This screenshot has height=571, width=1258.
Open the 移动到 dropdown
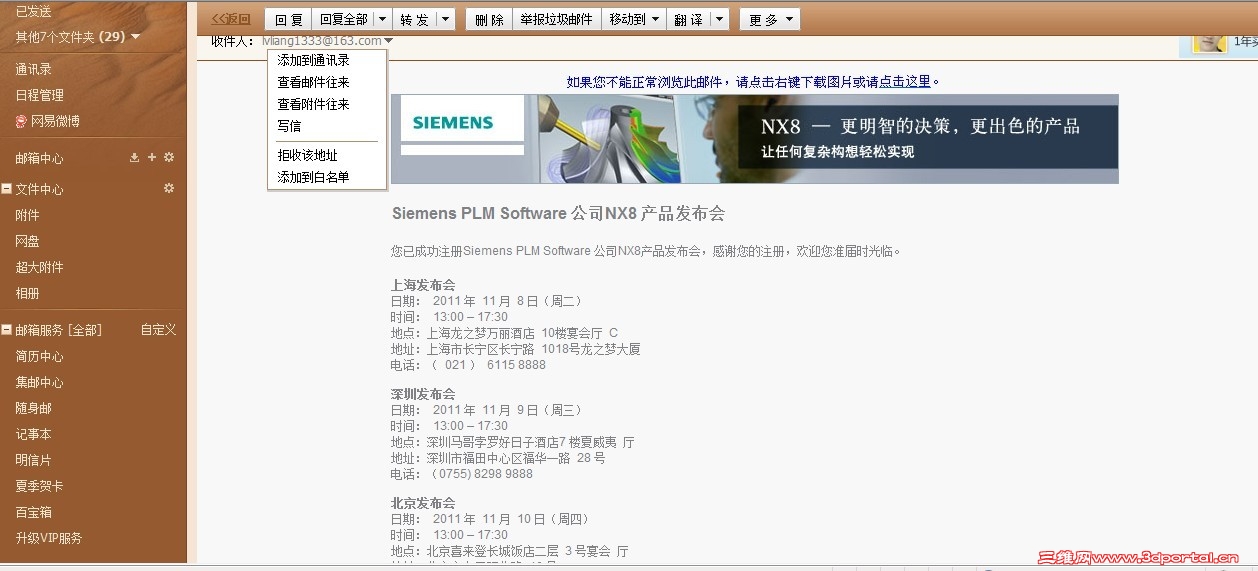(x=634, y=19)
